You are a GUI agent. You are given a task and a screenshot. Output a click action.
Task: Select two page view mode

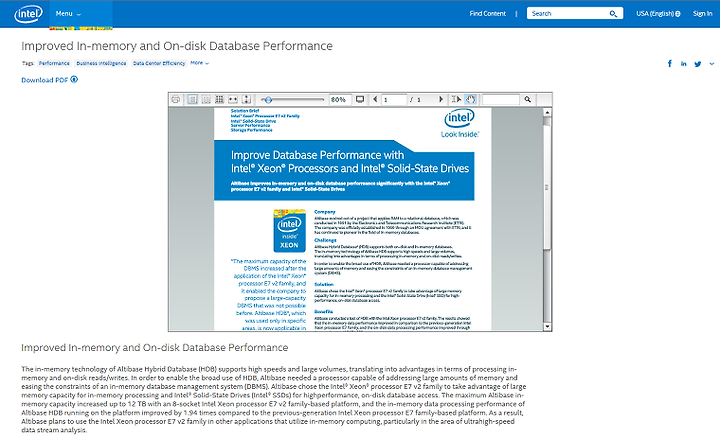(x=206, y=99)
